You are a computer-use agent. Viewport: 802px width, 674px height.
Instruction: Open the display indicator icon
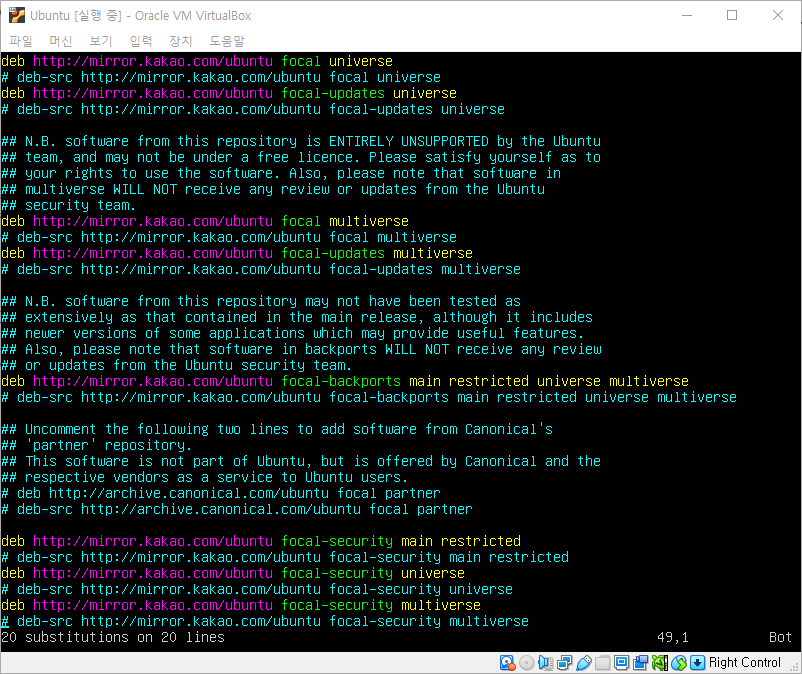[621, 663]
